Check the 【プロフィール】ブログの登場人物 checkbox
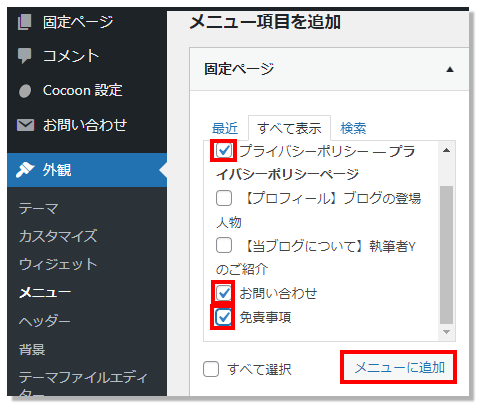Screen dimensions: 477x404 (x=224, y=199)
